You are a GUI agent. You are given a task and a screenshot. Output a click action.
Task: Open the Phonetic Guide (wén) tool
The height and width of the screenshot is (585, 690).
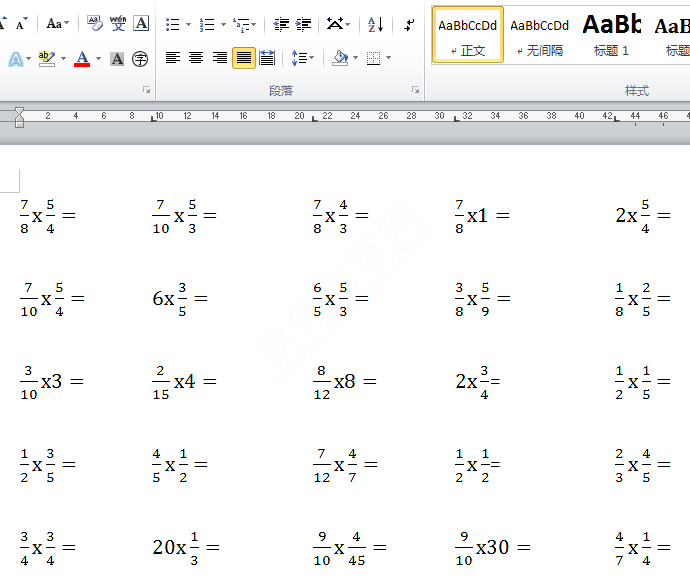117,23
